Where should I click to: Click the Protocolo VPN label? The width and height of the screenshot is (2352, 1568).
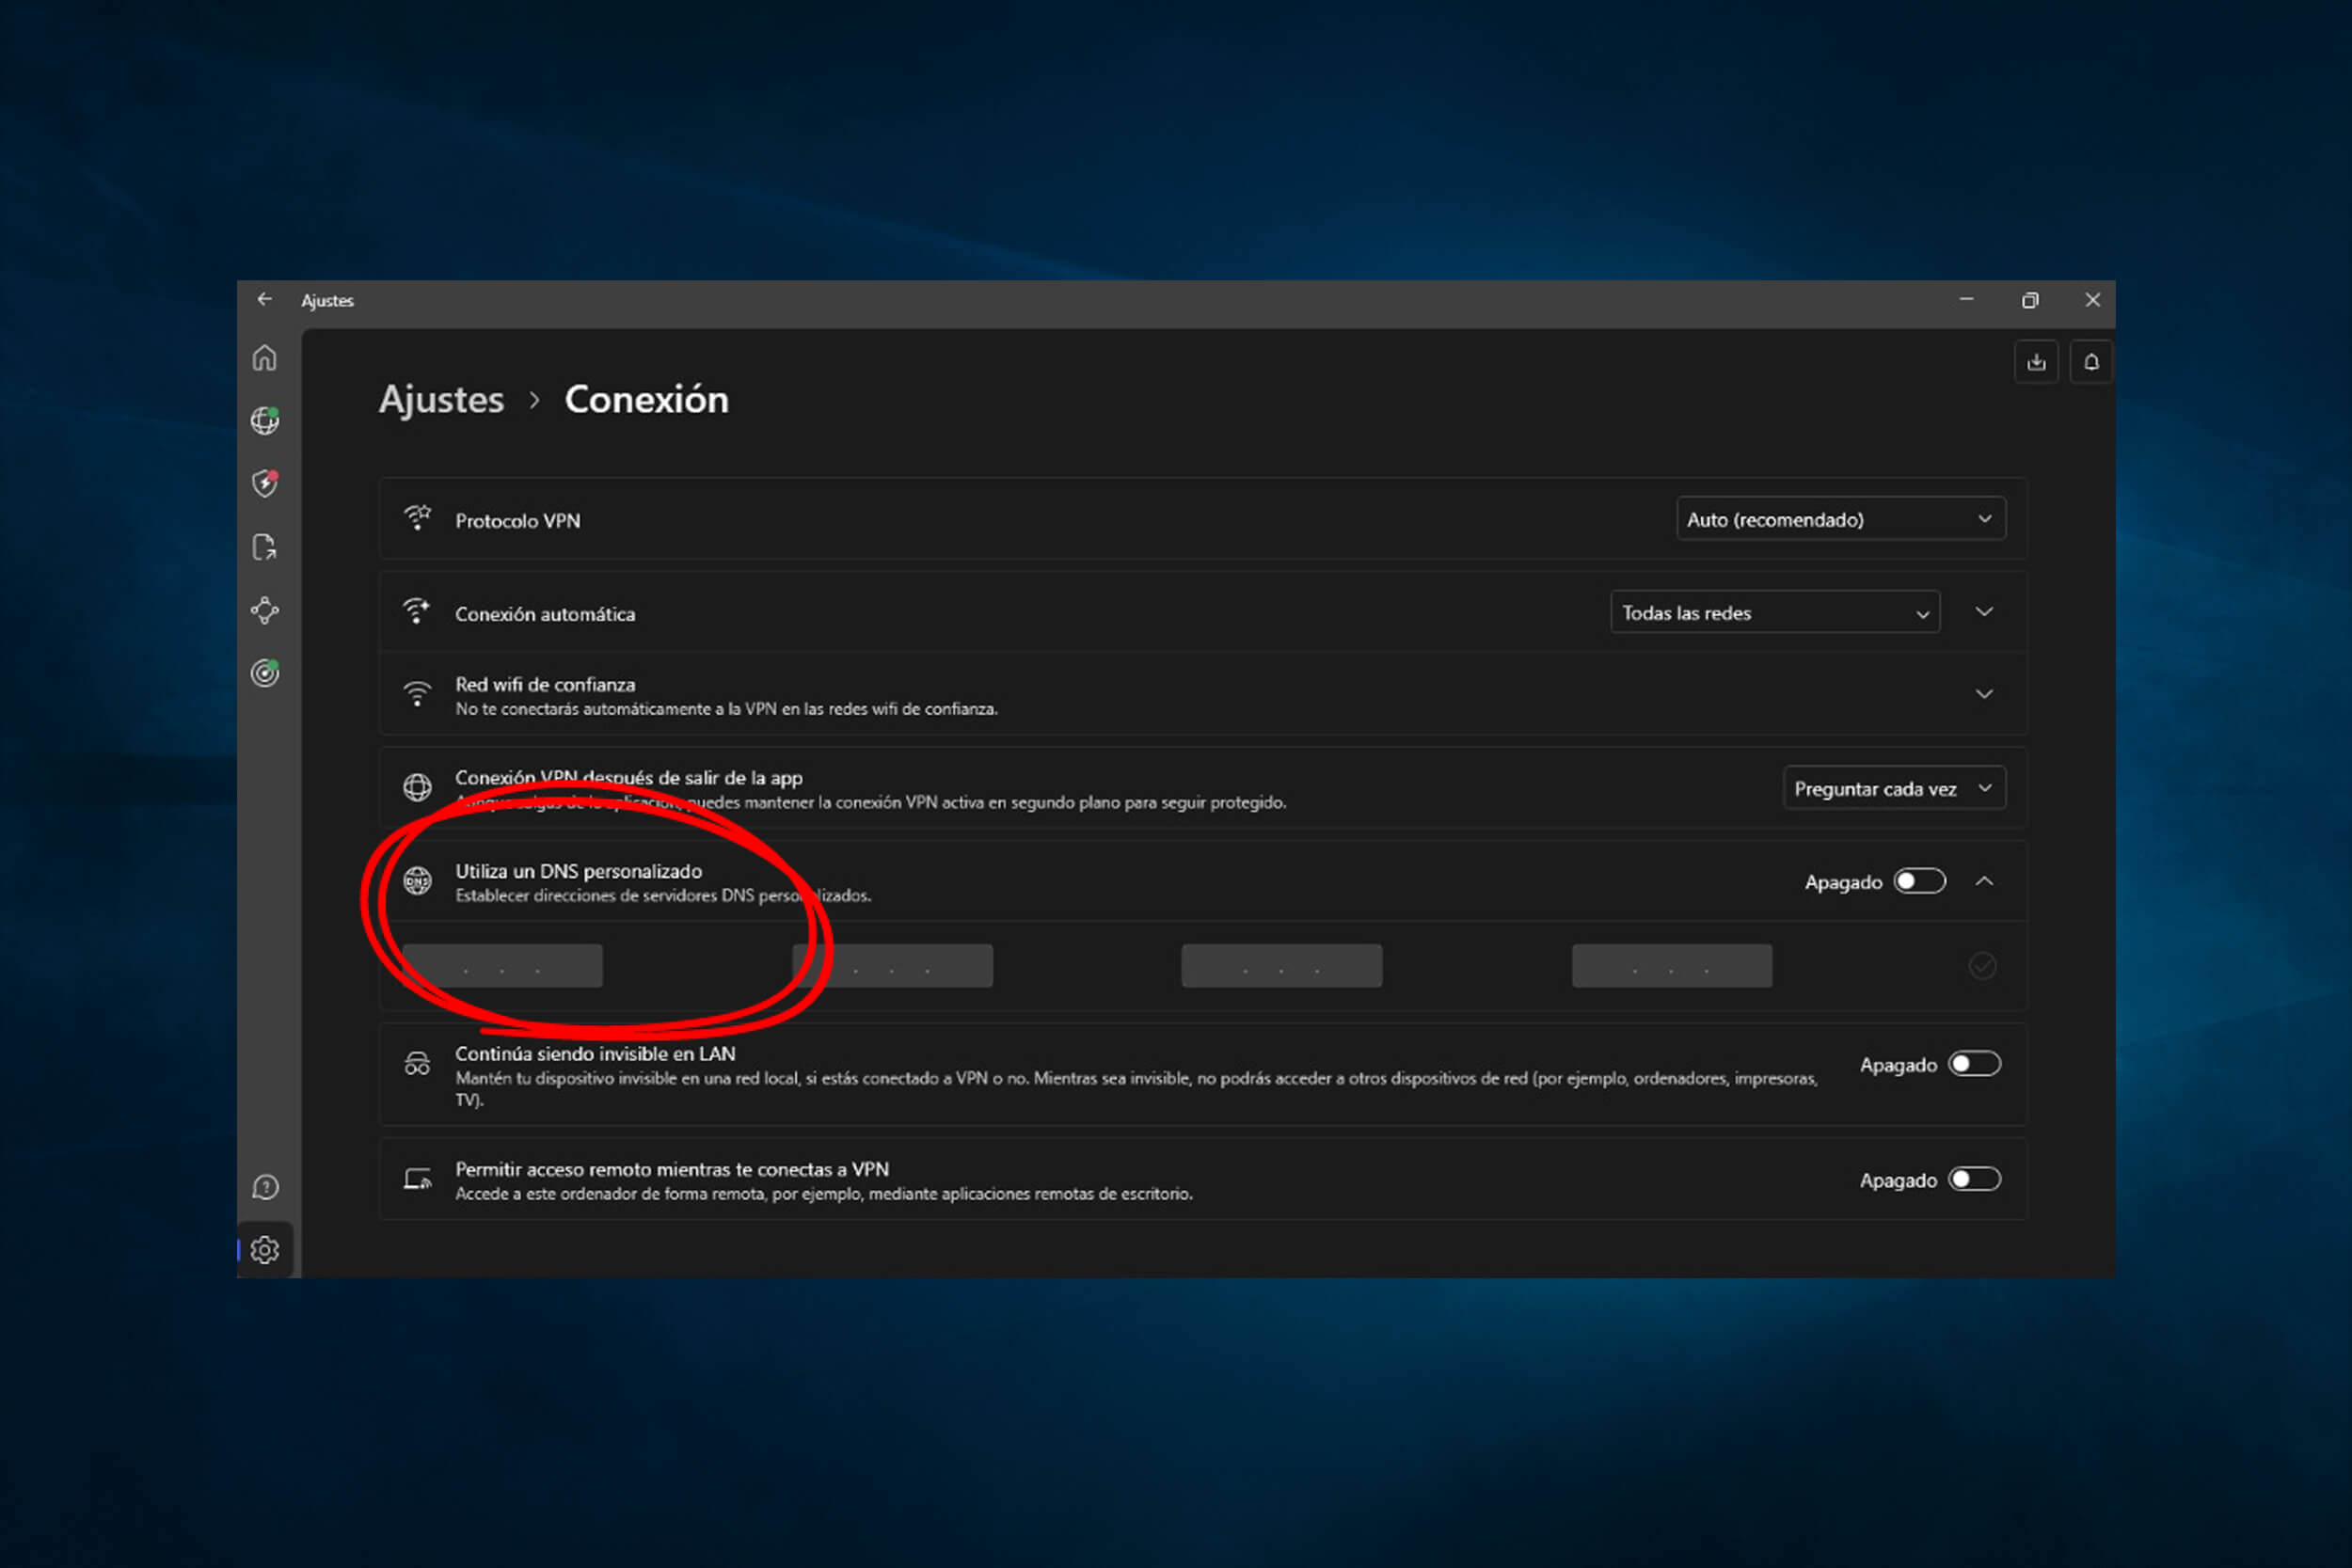[517, 521]
